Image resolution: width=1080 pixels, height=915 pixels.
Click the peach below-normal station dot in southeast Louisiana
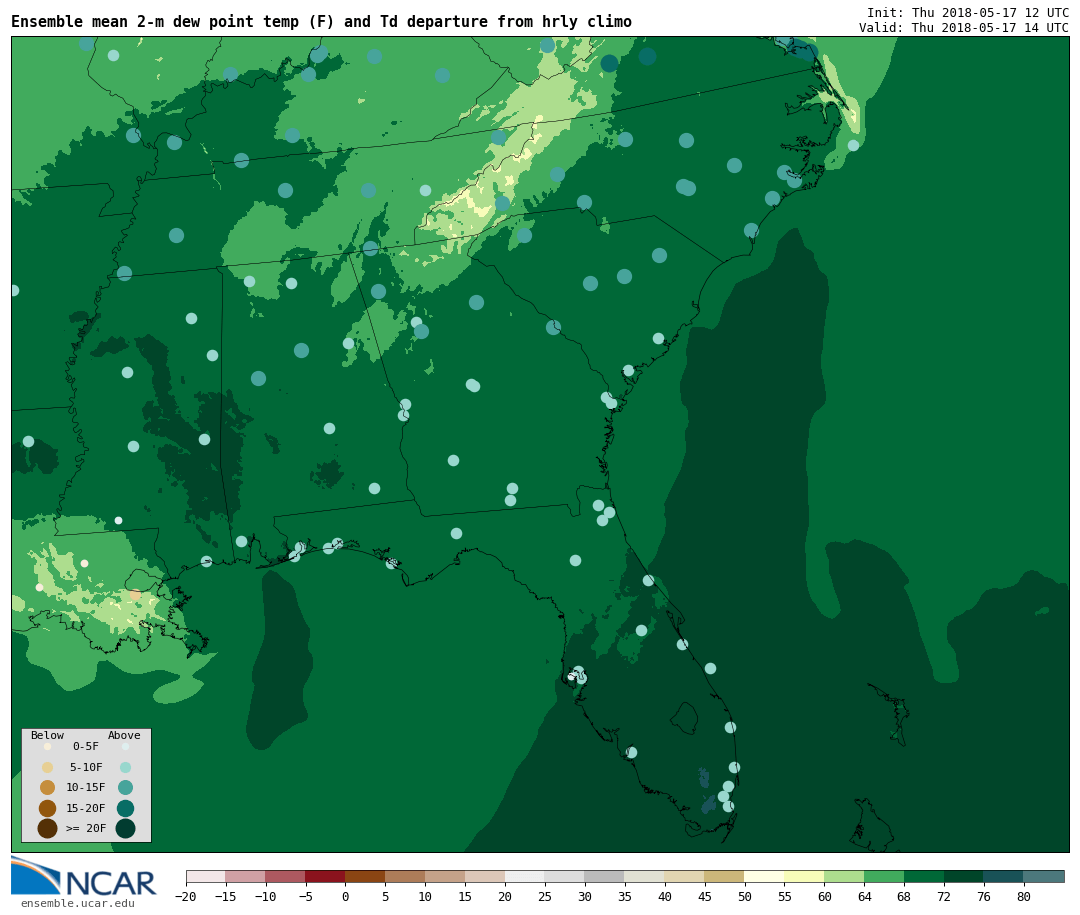pos(135,595)
